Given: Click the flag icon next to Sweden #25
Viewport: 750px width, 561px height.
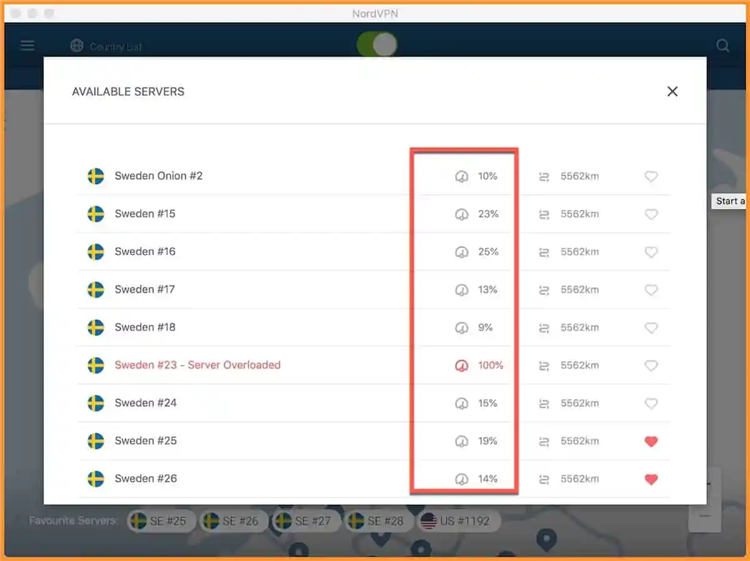Looking at the screenshot, I should click(x=96, y=440).
